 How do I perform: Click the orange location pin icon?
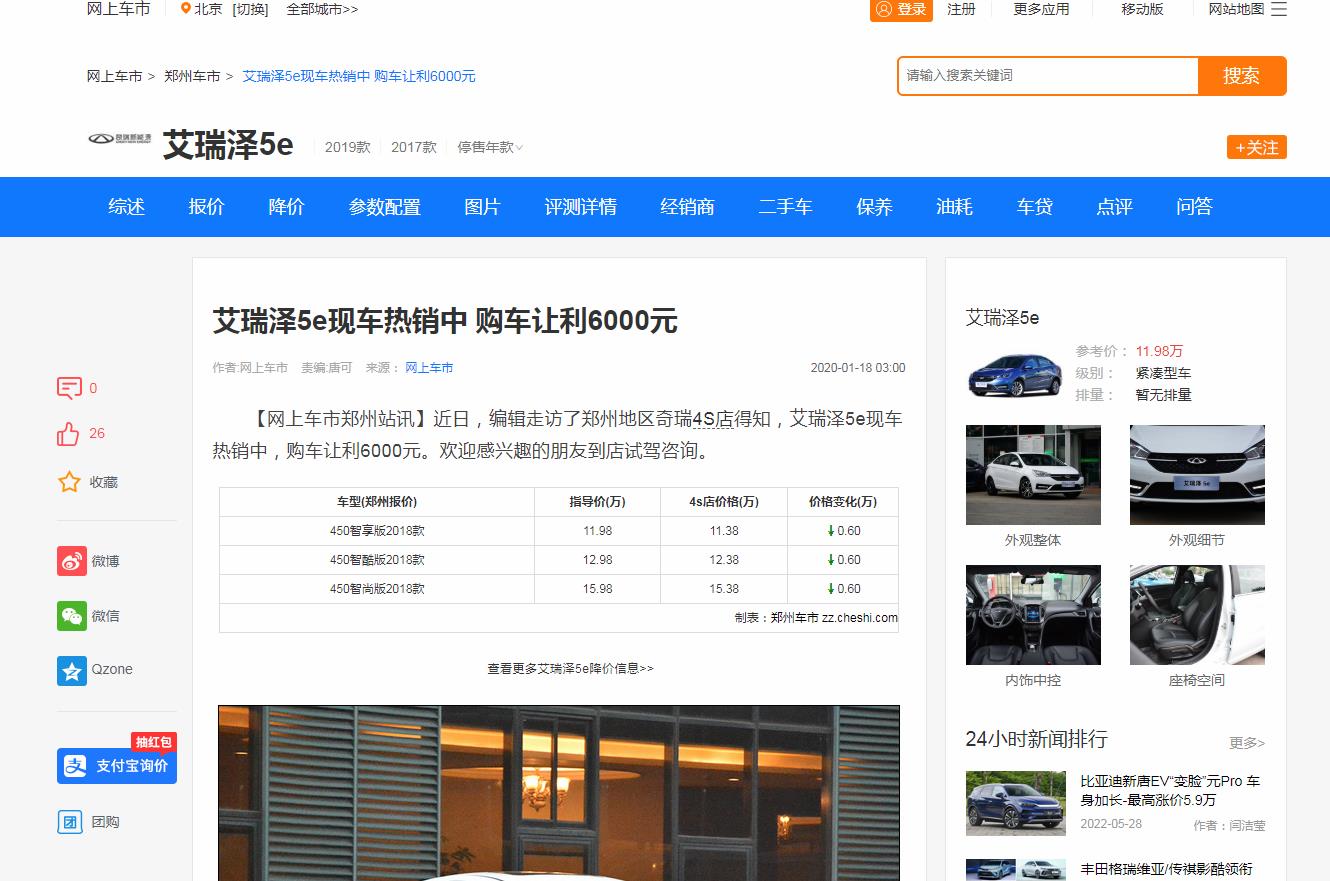[185, 9]
